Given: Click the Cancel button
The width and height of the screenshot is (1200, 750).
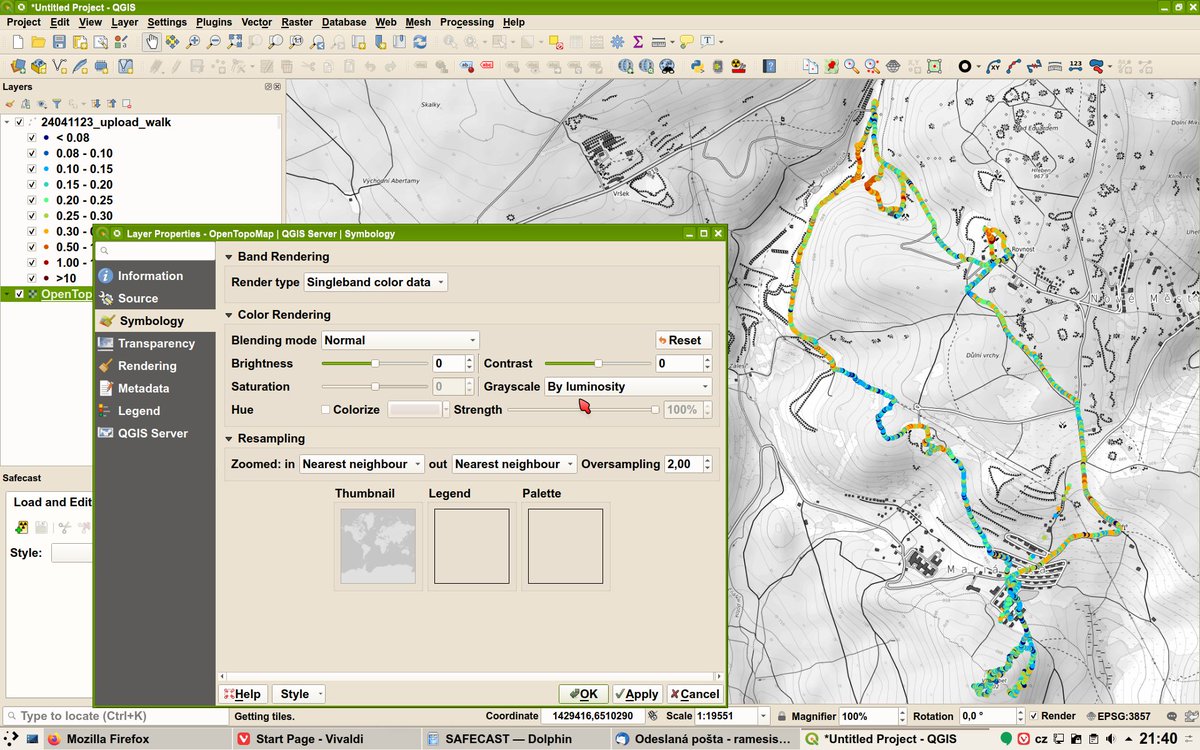Looking at the screenshot, I should pyautogui.click(x=694, y=694).
